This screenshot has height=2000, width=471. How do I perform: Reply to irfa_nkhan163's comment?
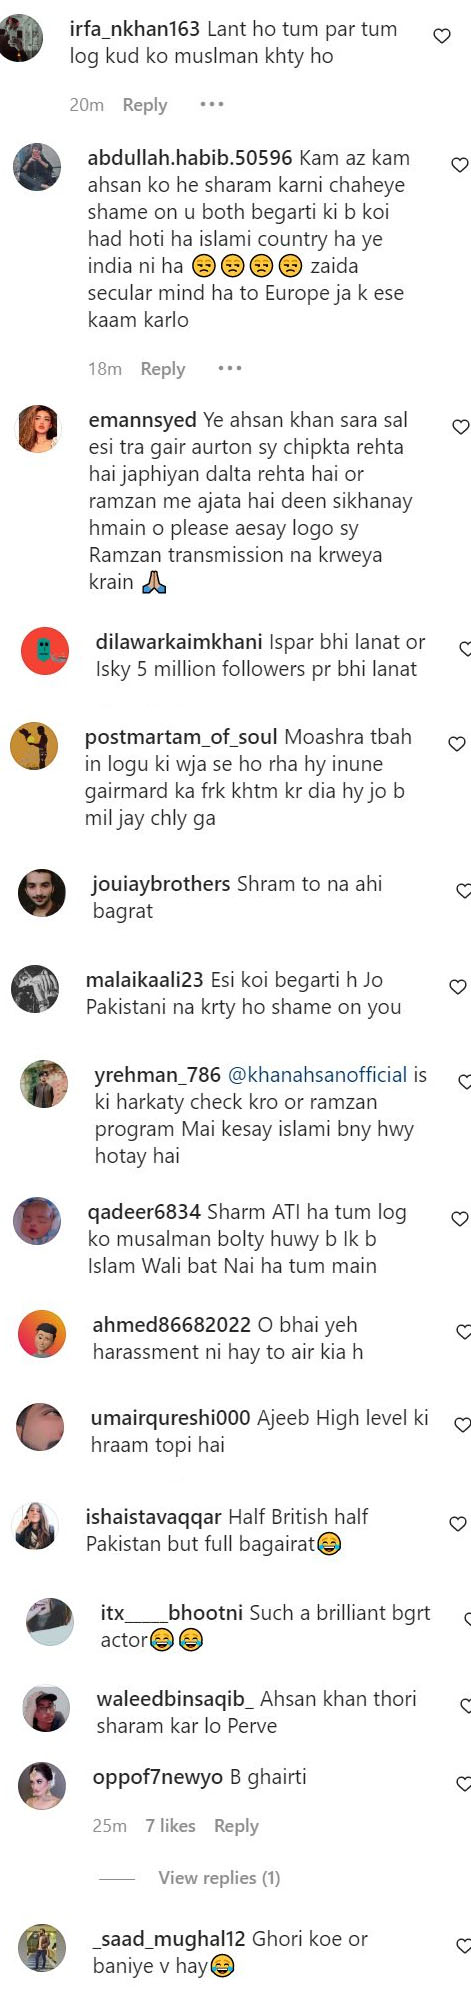click(x=145, y=105)
